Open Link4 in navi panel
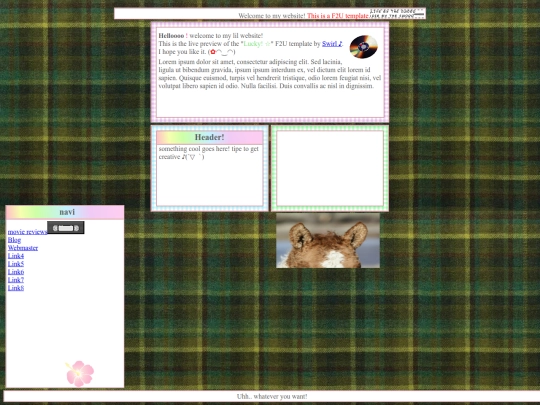Screen dimensions: 540x405 [16, 256]
